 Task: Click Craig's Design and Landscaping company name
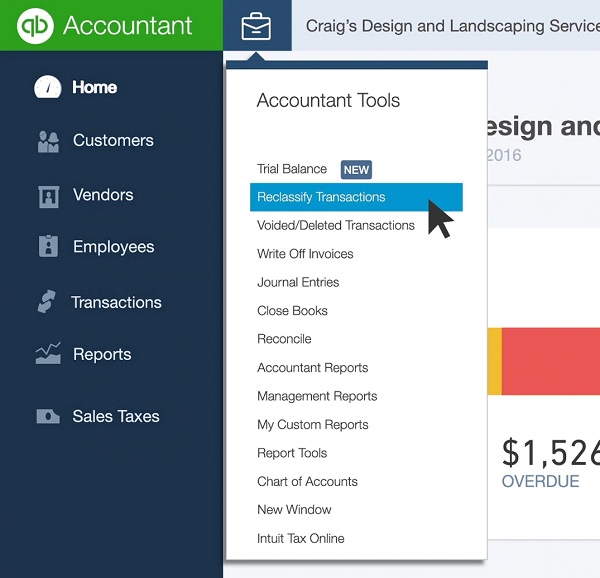coord(453,26)
